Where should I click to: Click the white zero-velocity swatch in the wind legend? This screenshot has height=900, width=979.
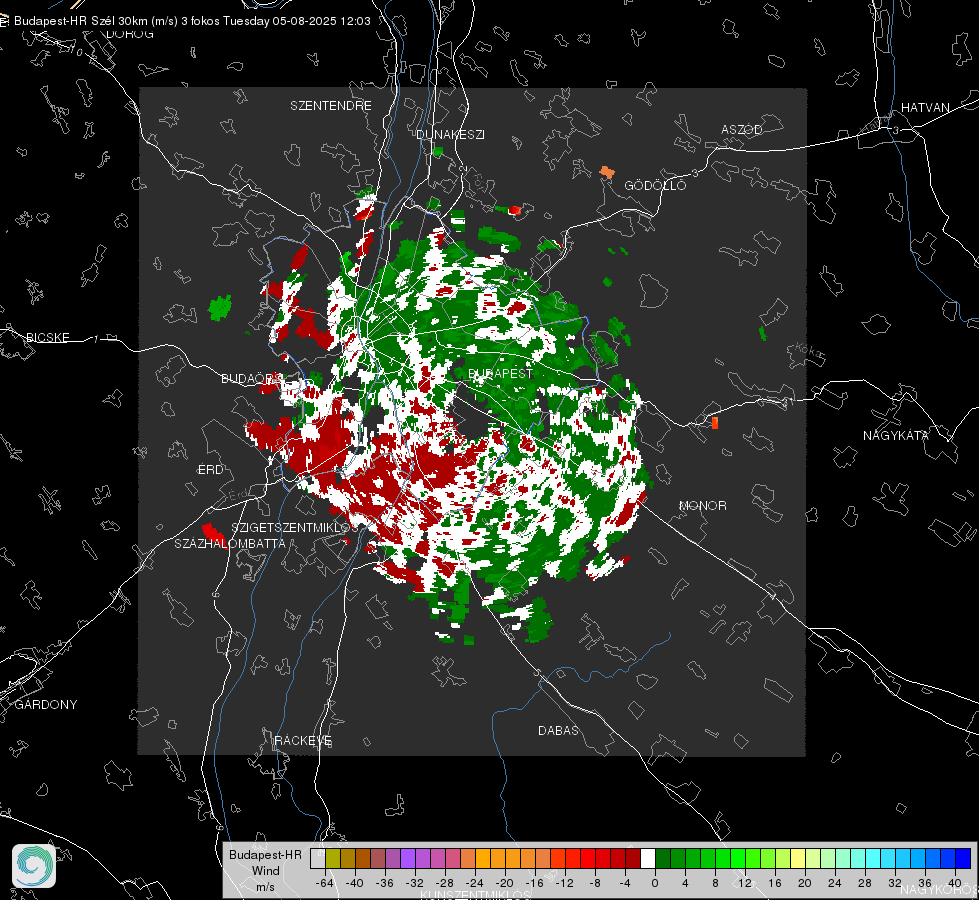click(648, 858)
